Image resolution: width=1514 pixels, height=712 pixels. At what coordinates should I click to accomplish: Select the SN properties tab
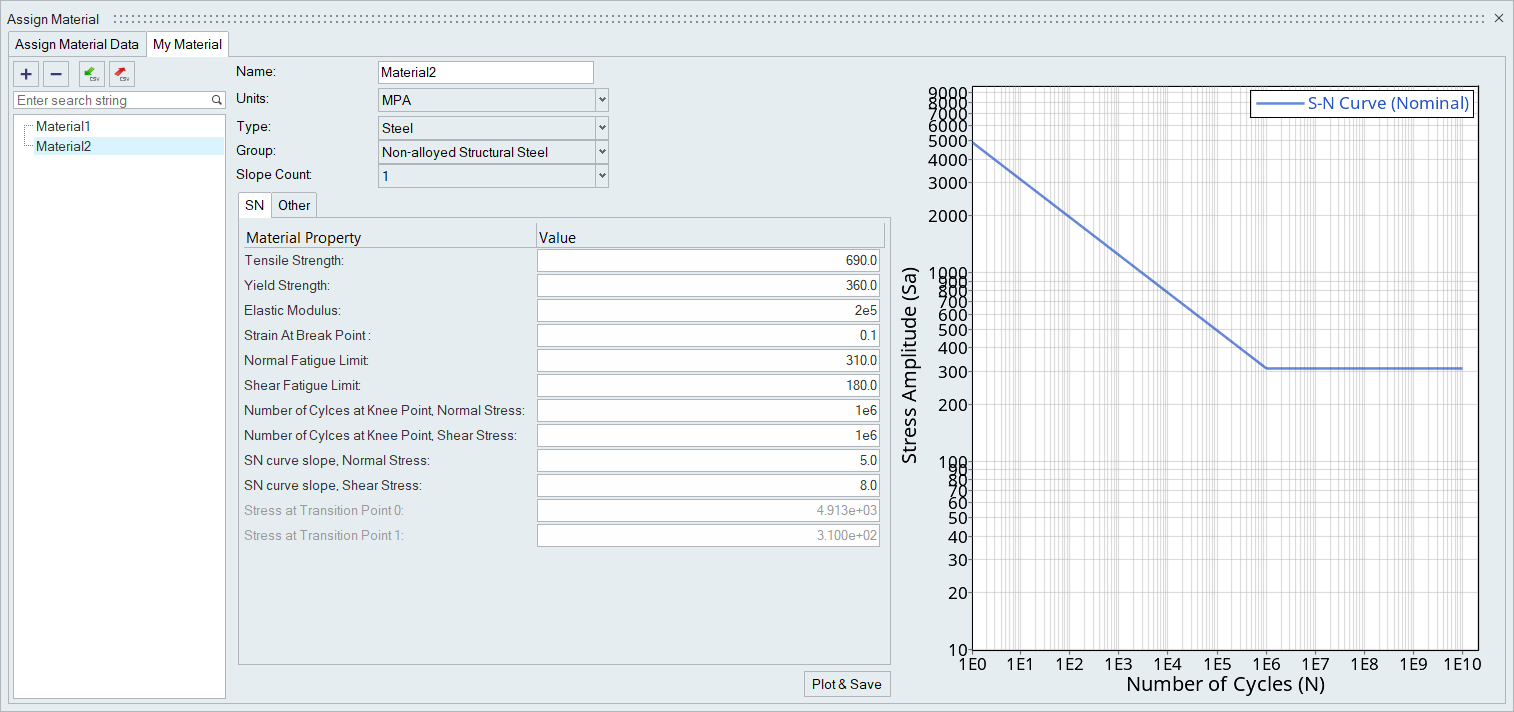pos(255,205)
